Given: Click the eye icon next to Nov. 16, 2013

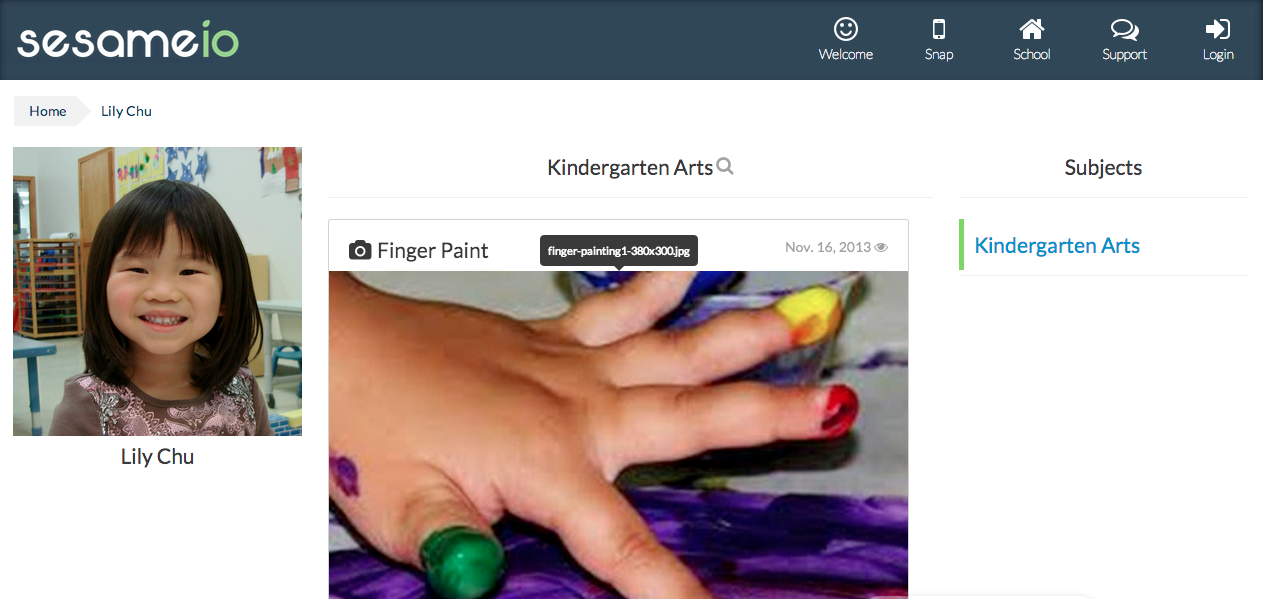Looking at the screenshot, I should (881, 247).
